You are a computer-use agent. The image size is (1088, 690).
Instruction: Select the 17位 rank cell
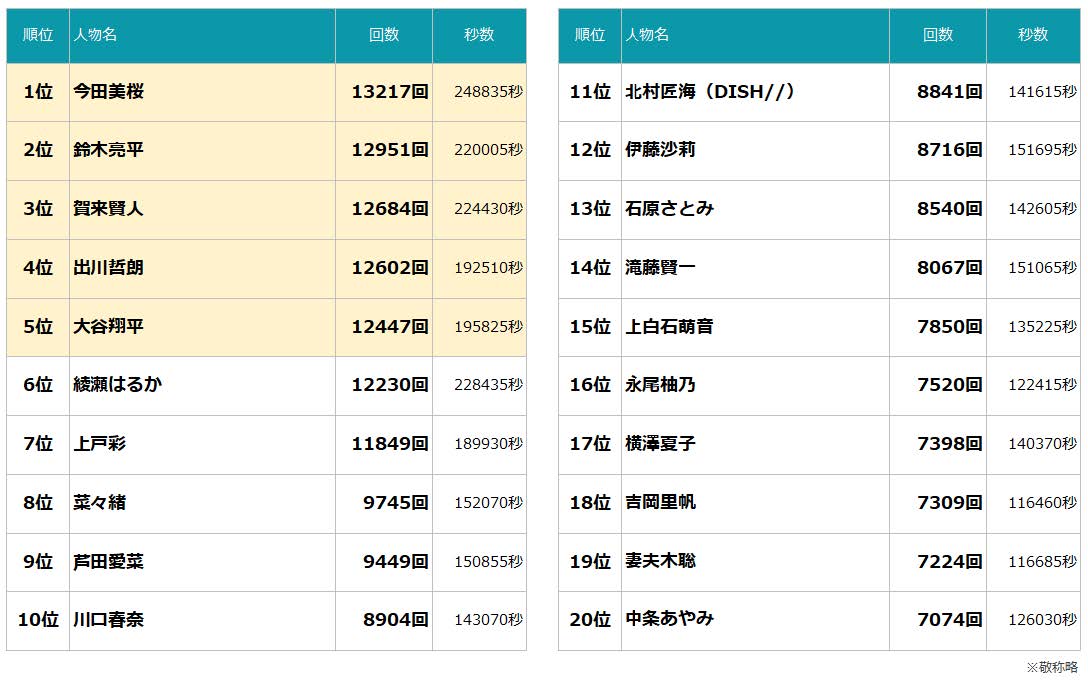click(590, 444)
